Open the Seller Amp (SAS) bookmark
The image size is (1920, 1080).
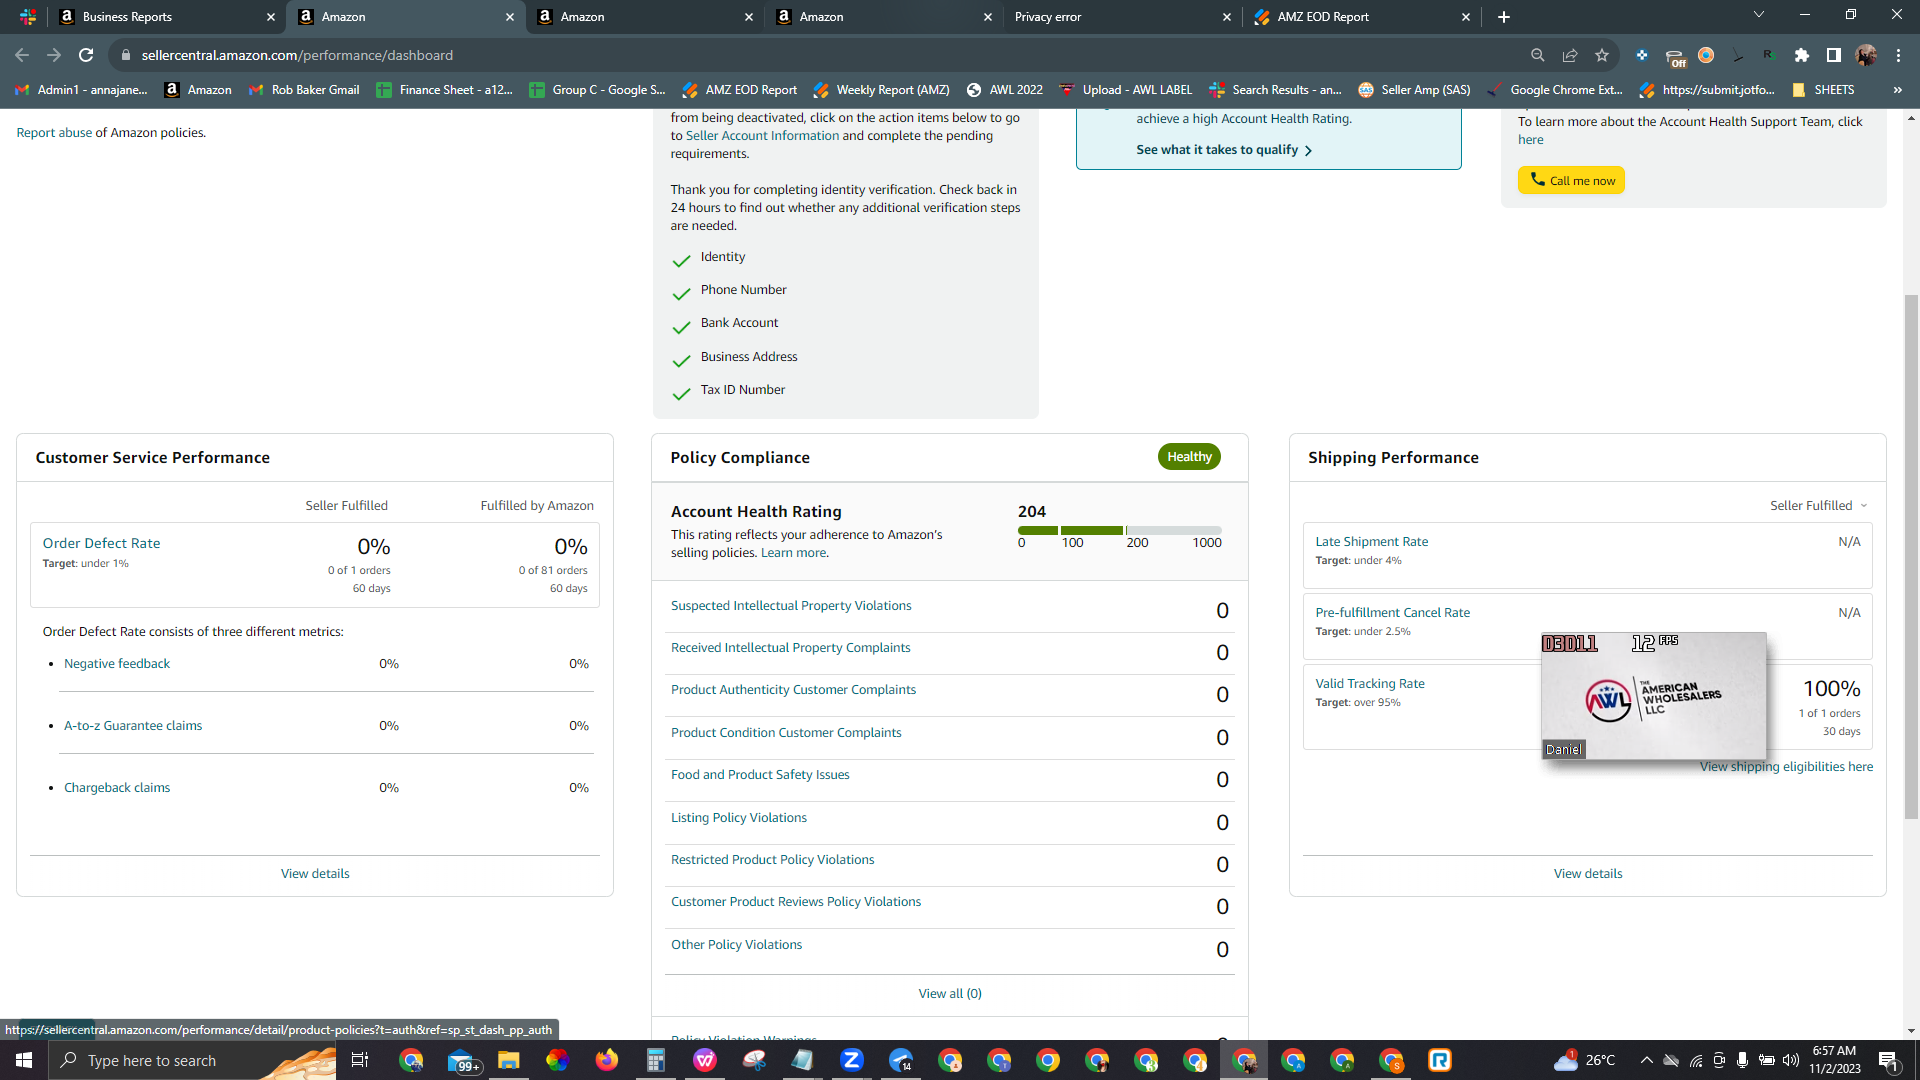pos(1414,90)
